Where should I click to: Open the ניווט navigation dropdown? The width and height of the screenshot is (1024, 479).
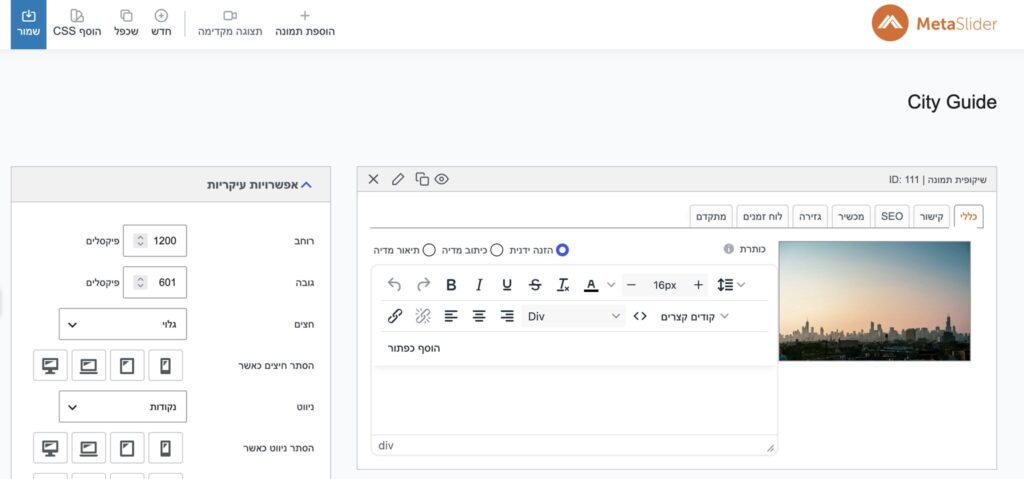click(123, 406)
